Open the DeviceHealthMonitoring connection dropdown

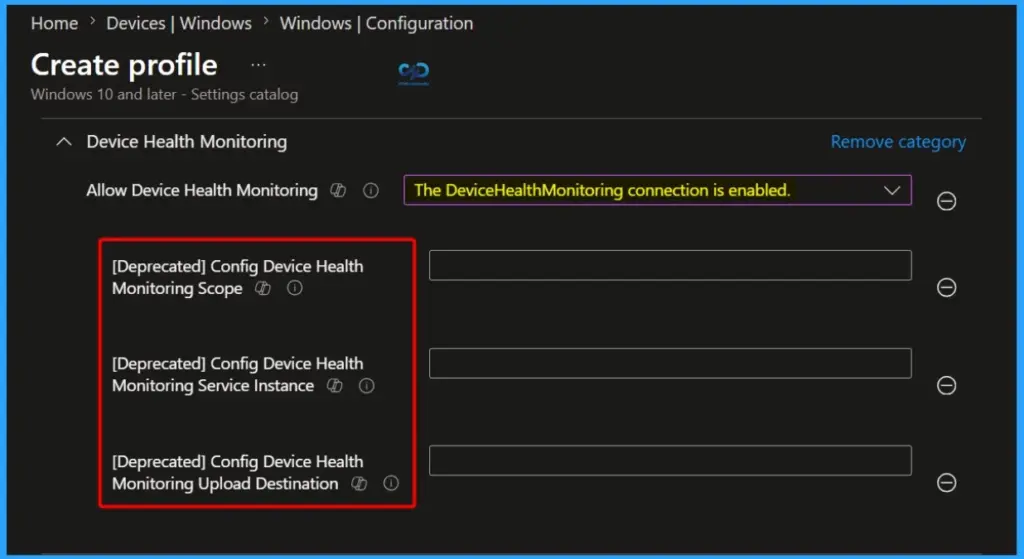pyautogui.click(x=657, y=190)
